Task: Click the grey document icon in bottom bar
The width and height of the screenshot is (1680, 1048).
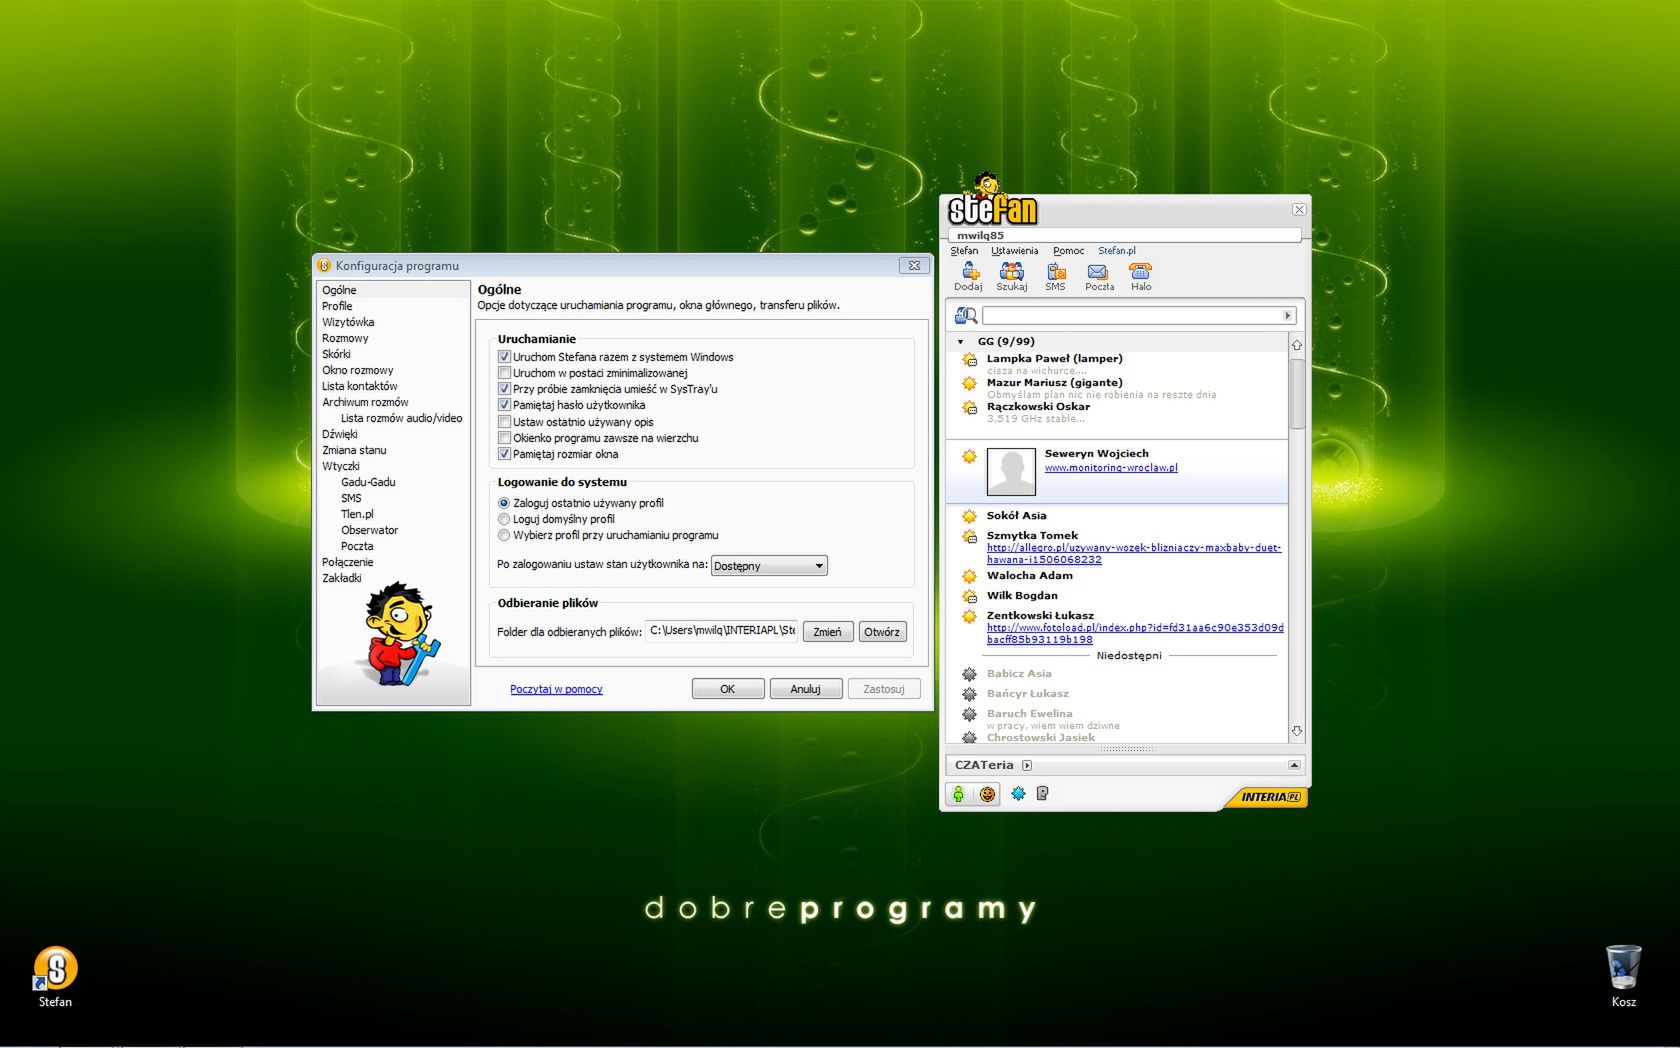Action: pos(1042,794)
